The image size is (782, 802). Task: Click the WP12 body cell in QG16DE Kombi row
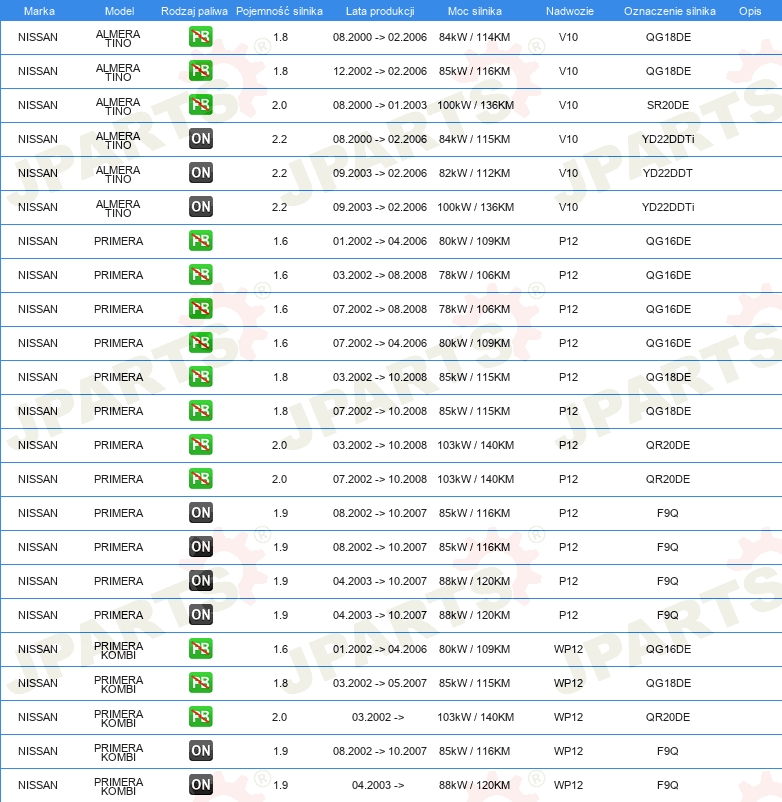(x=568, y=649)
